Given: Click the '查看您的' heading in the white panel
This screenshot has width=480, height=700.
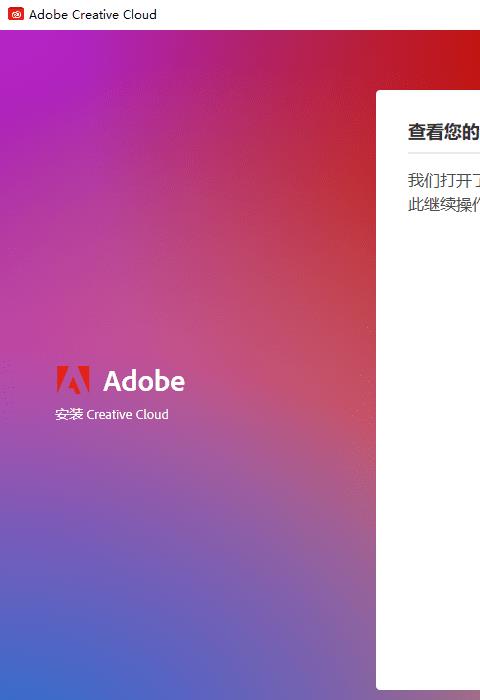Looking at the screenshot, I should click(443, 132).
